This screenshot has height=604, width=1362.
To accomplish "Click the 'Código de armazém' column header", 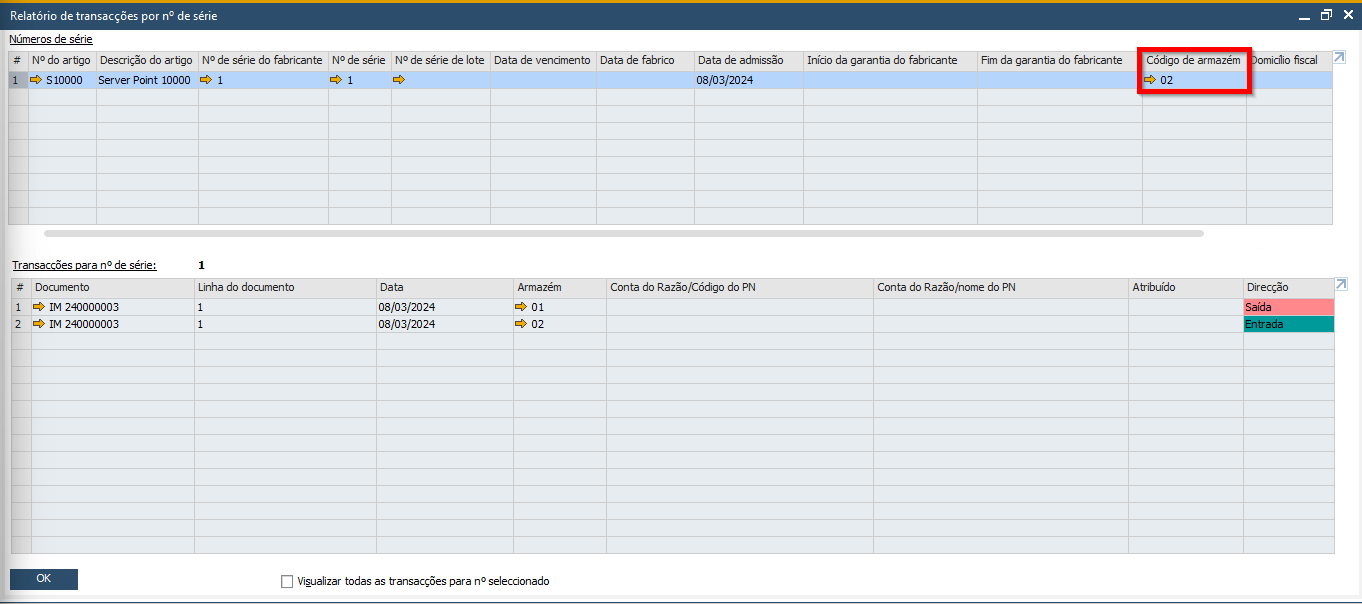I will pos(1193,60).
